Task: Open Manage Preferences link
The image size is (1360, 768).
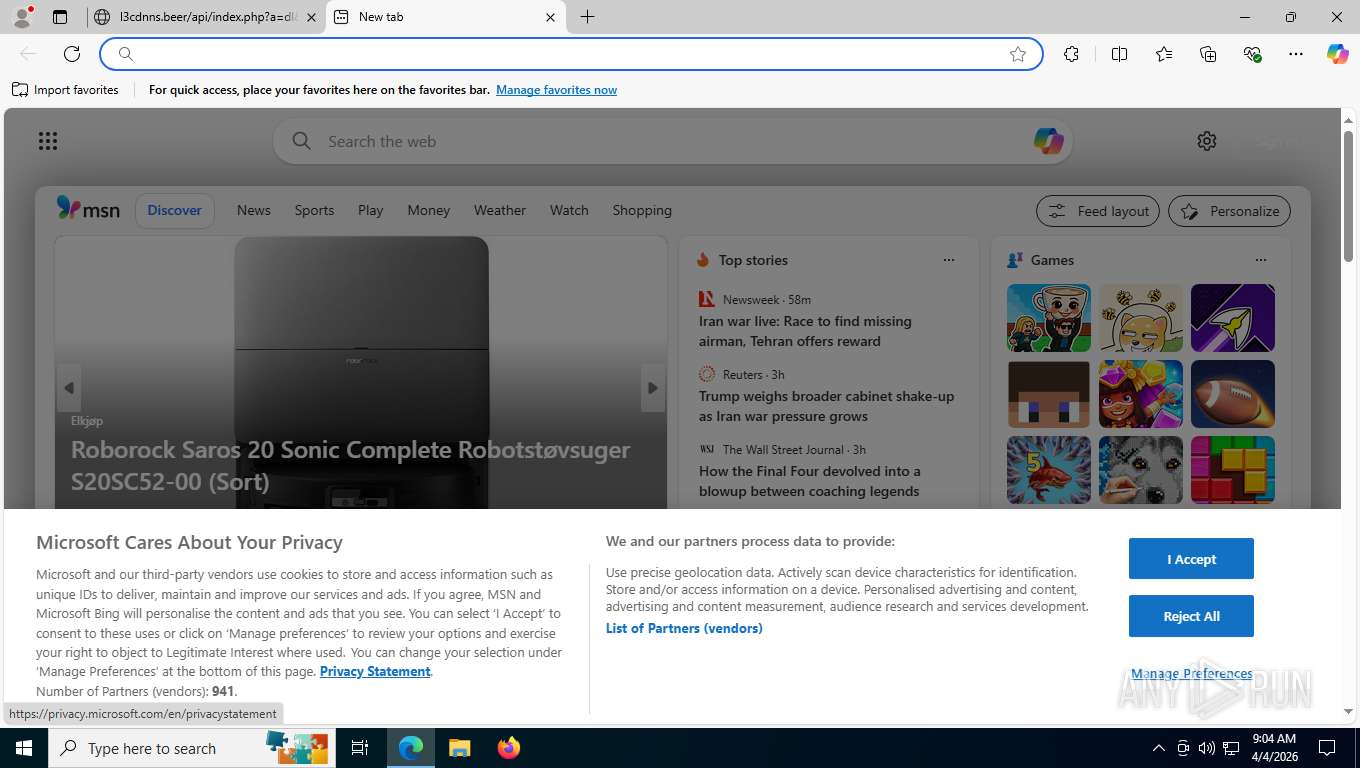Action: (x=1192, y=673)
